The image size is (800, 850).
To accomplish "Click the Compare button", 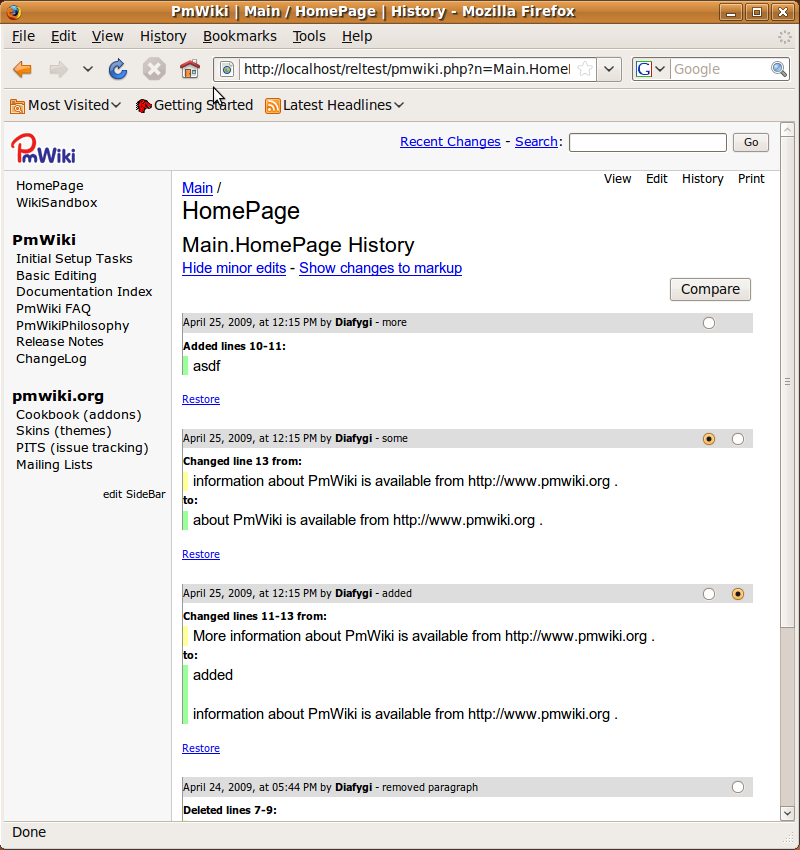I will (710, 289).
